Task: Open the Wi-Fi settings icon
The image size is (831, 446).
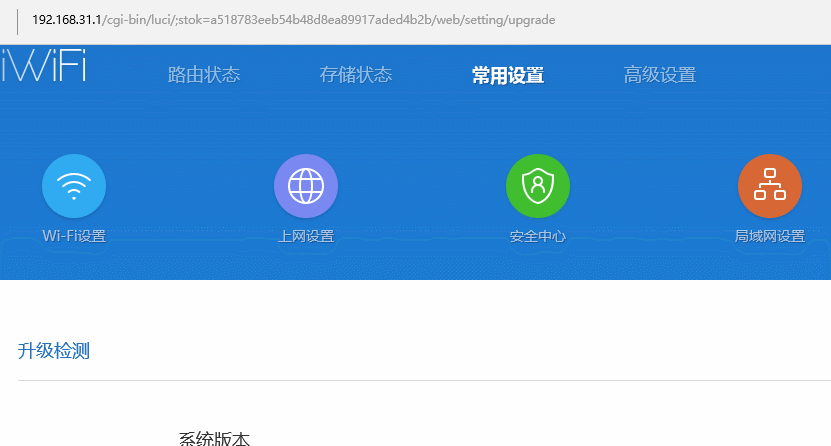Action: coord(74,186)
